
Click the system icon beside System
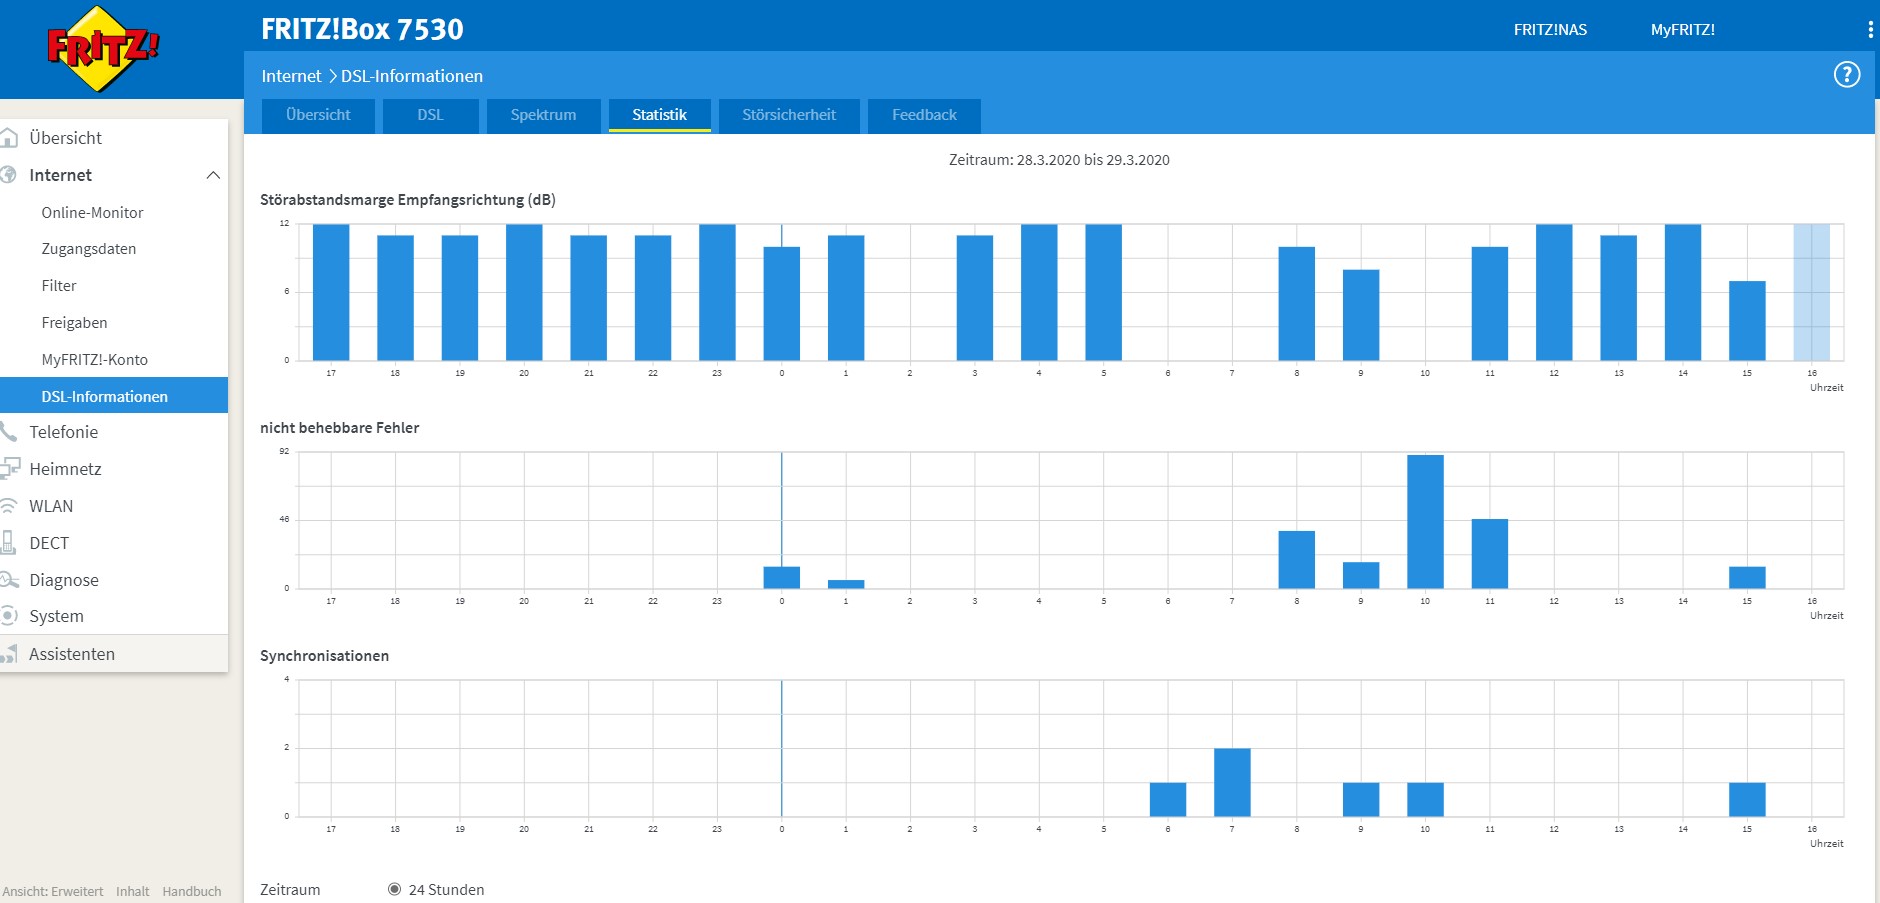click(x=9, y=616)
